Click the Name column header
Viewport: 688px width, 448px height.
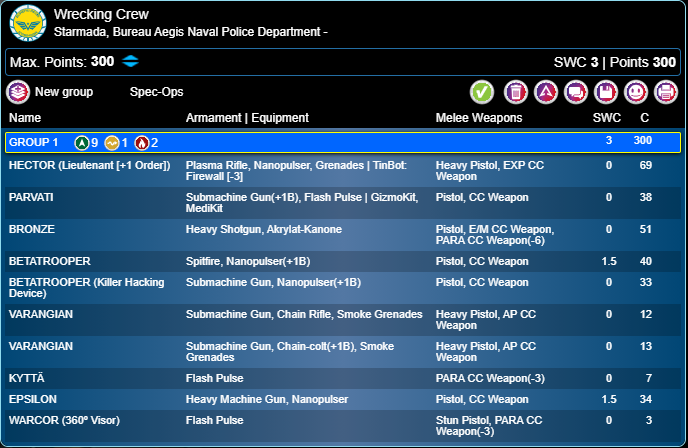pos(25,118)
